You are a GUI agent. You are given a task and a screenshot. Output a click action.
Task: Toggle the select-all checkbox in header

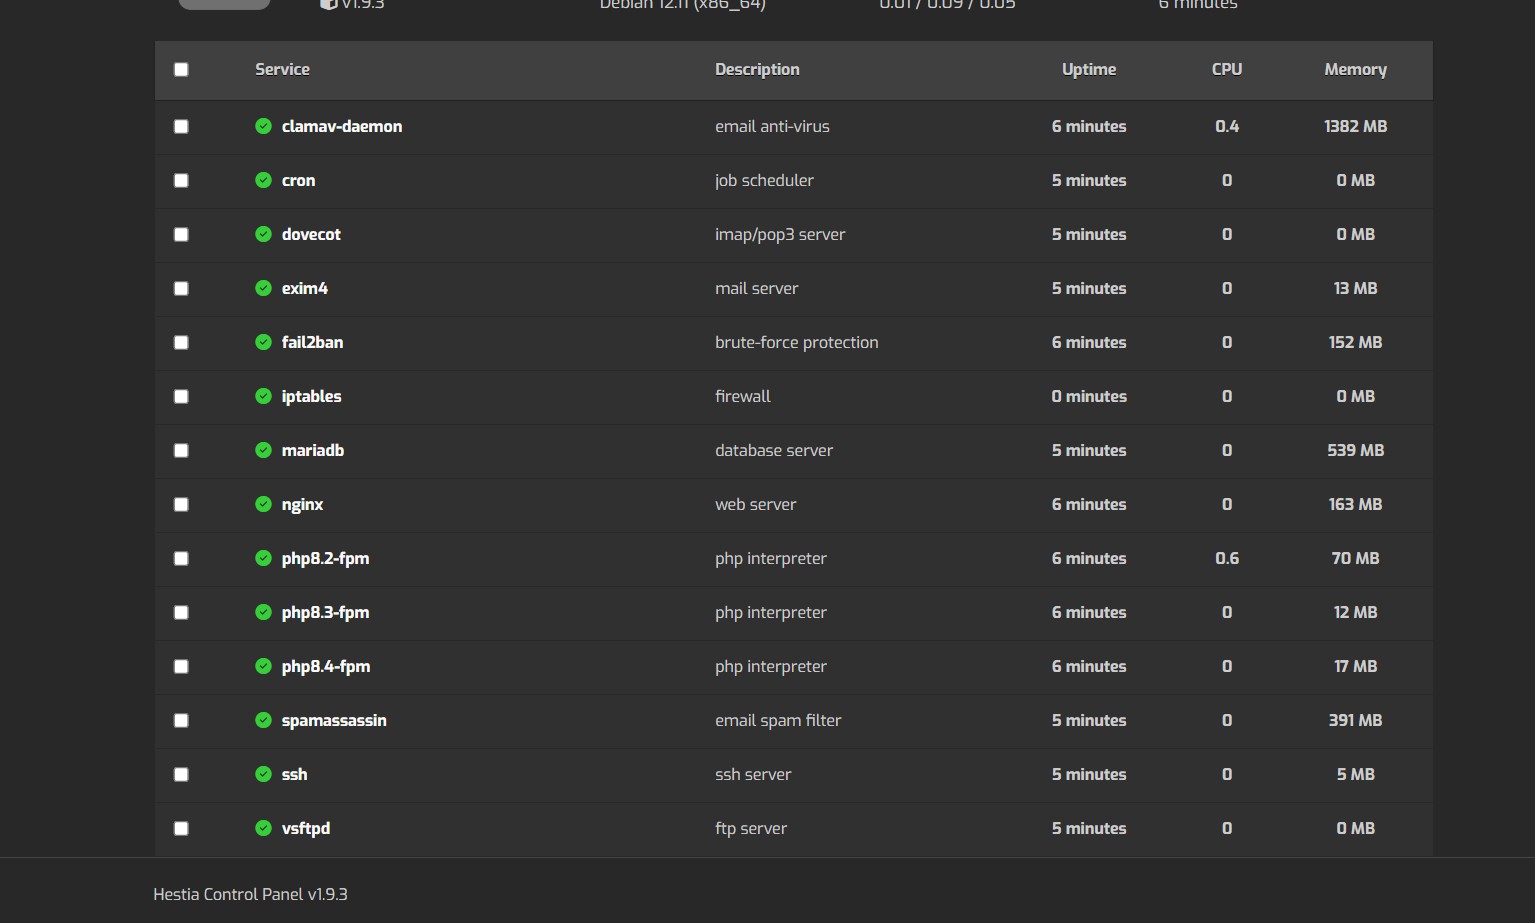click(181, 69)
